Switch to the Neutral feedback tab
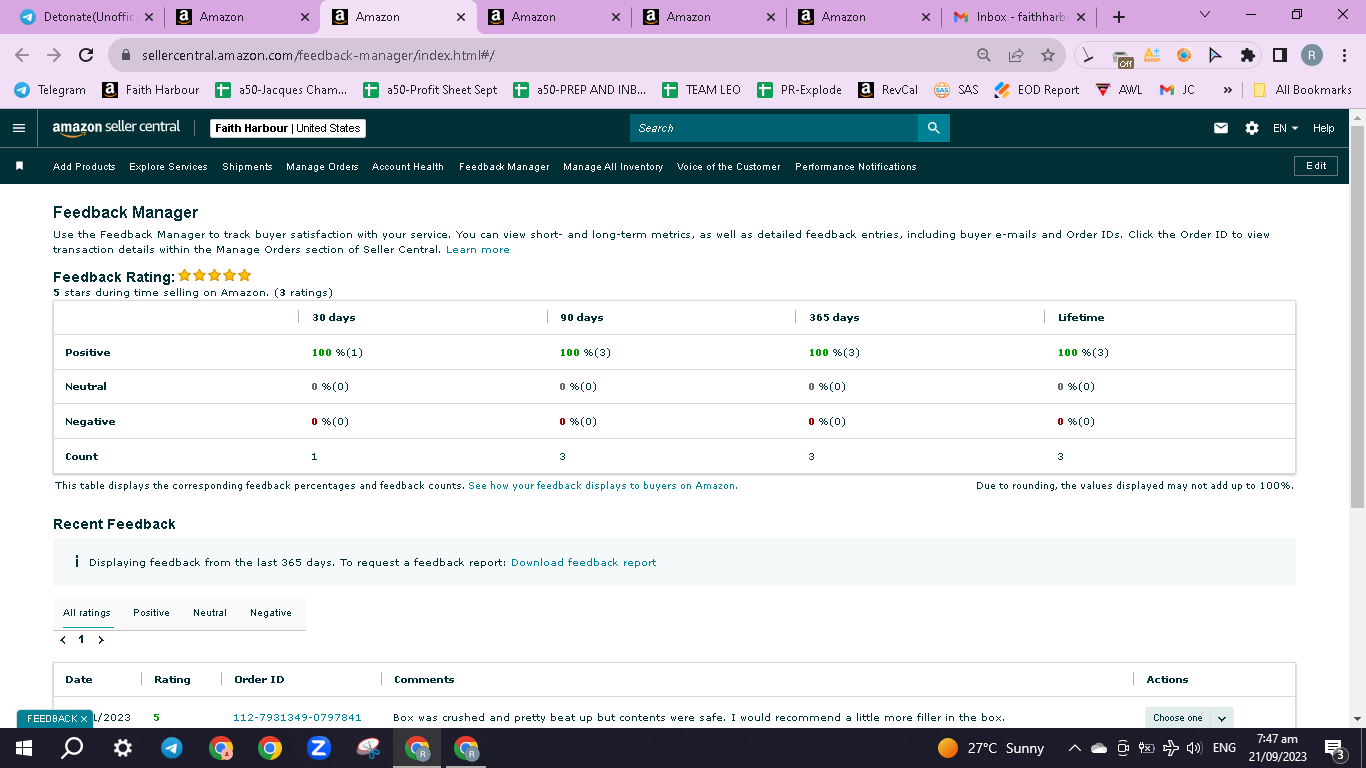Image resolution: width=1366 pixels, height=768 pixels. 210,613
